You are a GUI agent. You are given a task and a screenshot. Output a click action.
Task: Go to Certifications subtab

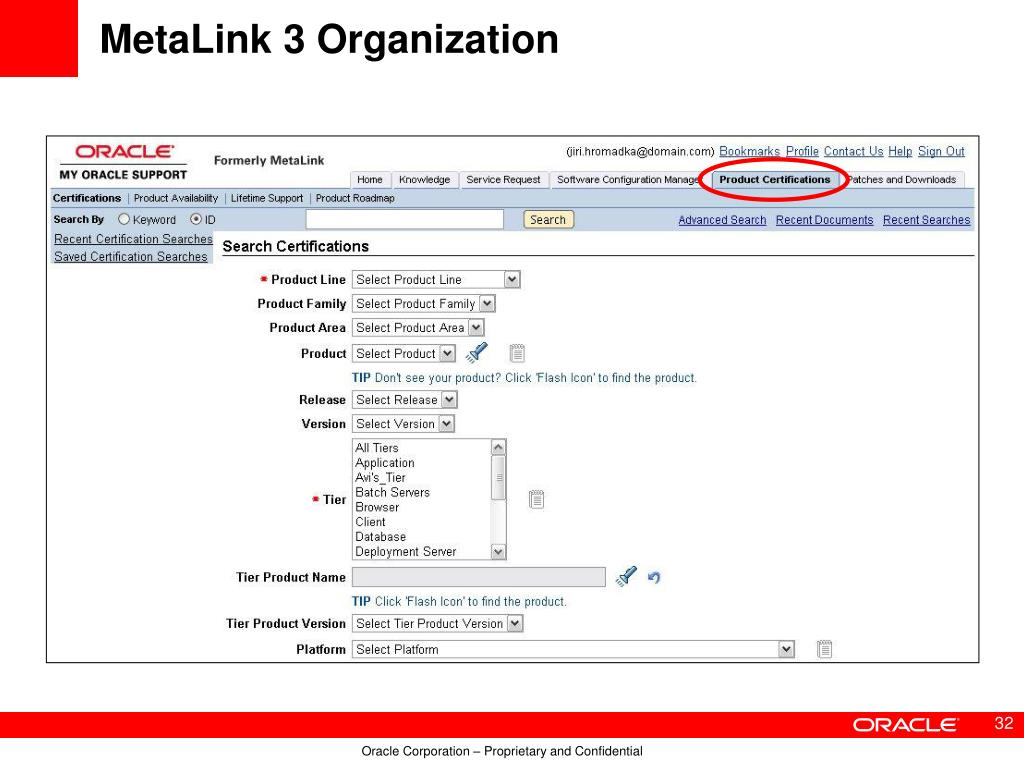coord(87,198)
